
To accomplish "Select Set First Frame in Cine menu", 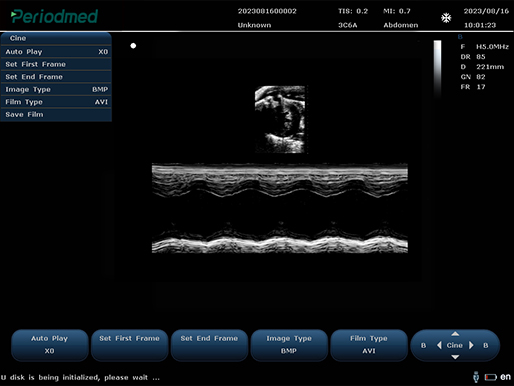I will (x=56, y=64).
